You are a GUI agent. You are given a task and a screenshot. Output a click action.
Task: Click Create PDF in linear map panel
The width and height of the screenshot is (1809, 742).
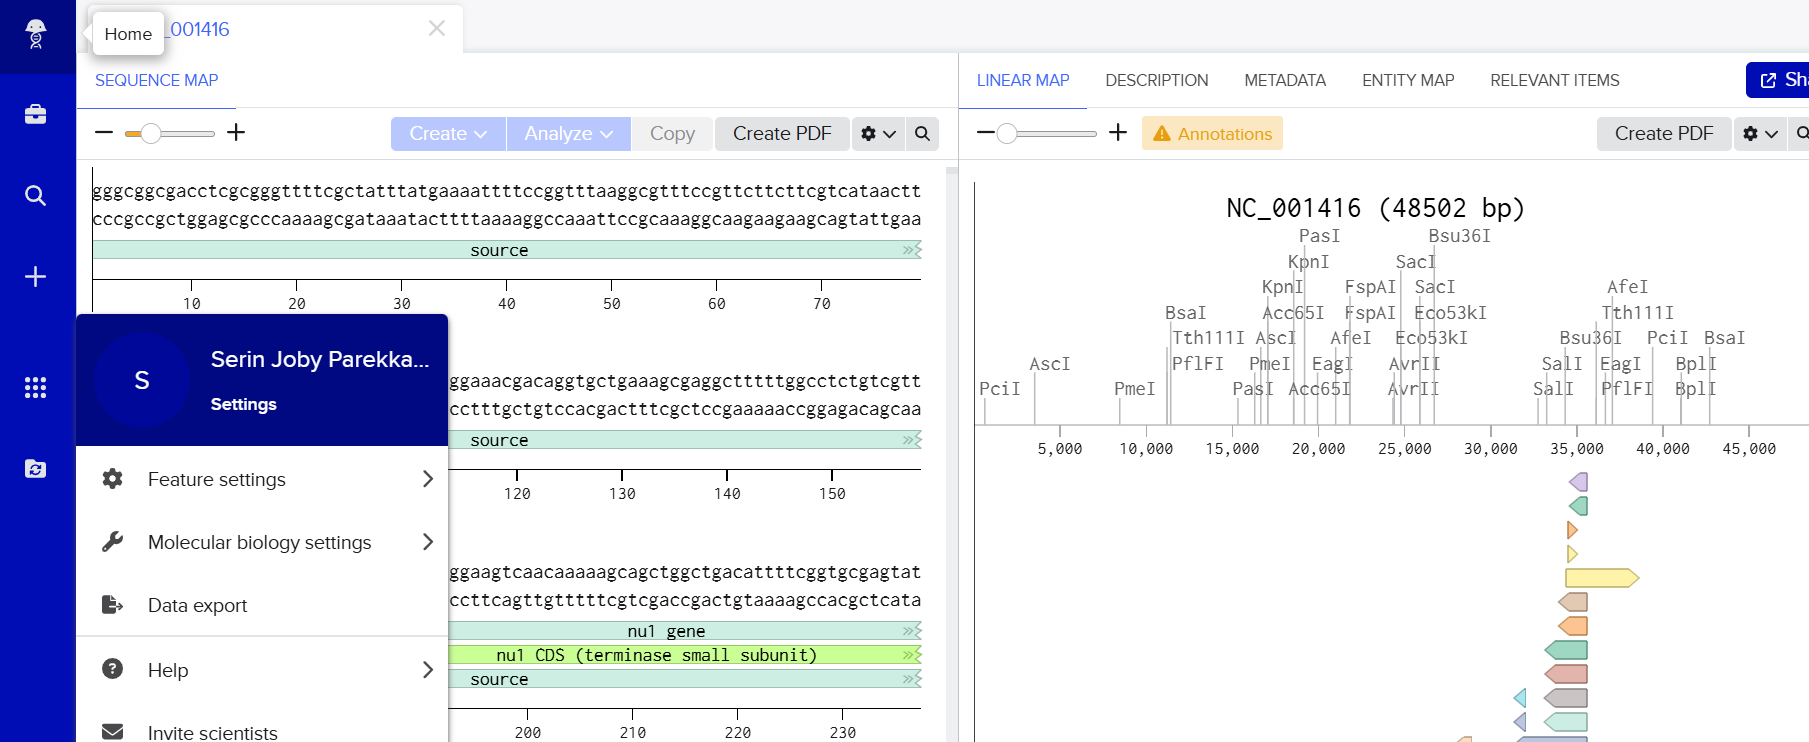(1663, 134)
